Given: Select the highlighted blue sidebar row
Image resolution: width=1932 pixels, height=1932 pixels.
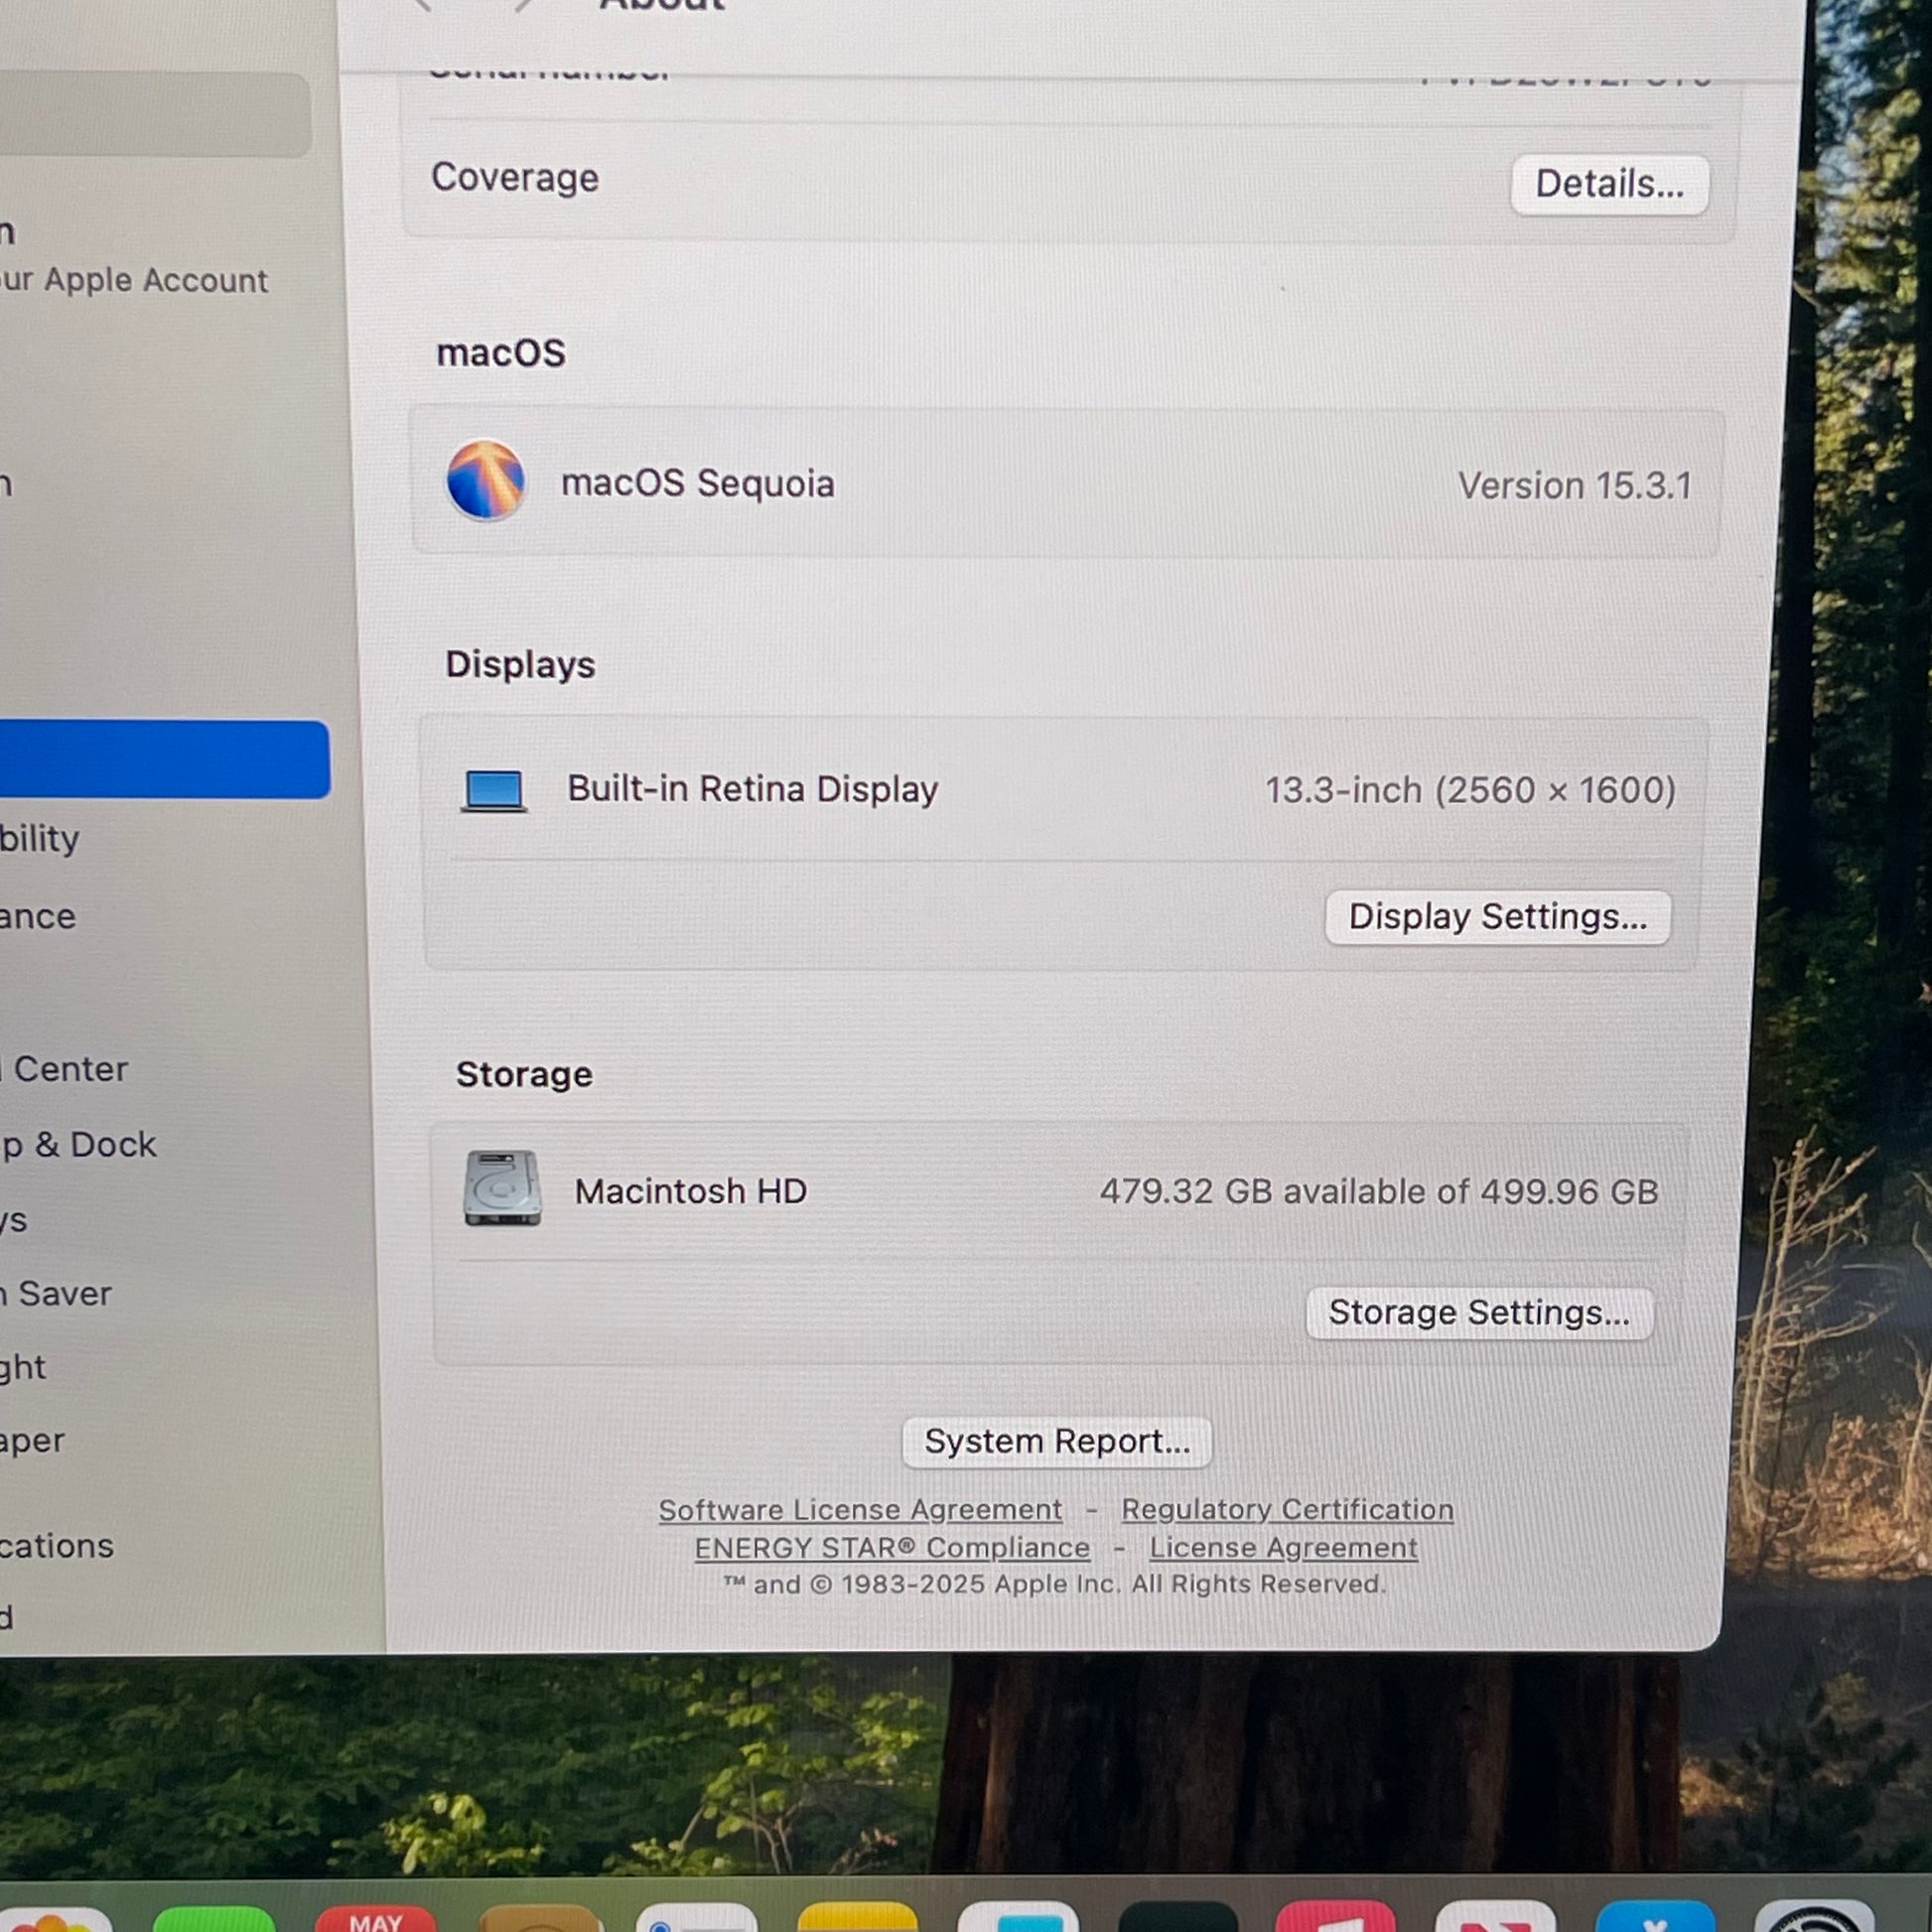Looking at the screenshot, I should (165, 759).
